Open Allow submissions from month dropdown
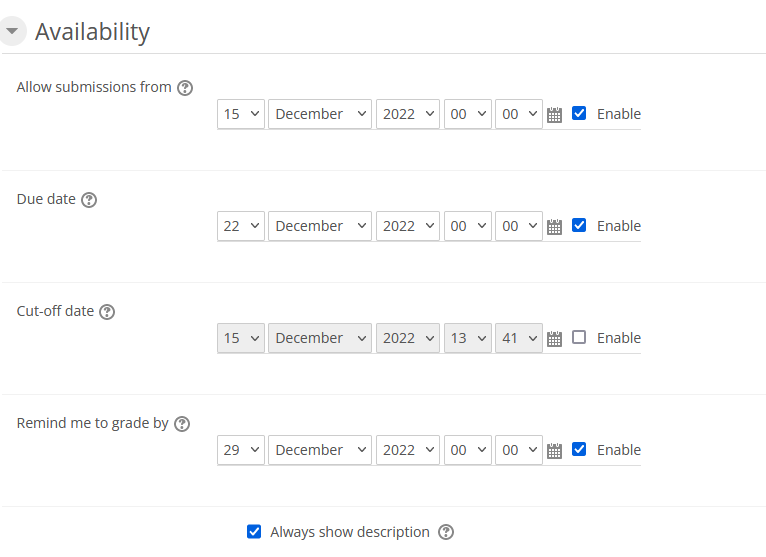 click(320, 114)
